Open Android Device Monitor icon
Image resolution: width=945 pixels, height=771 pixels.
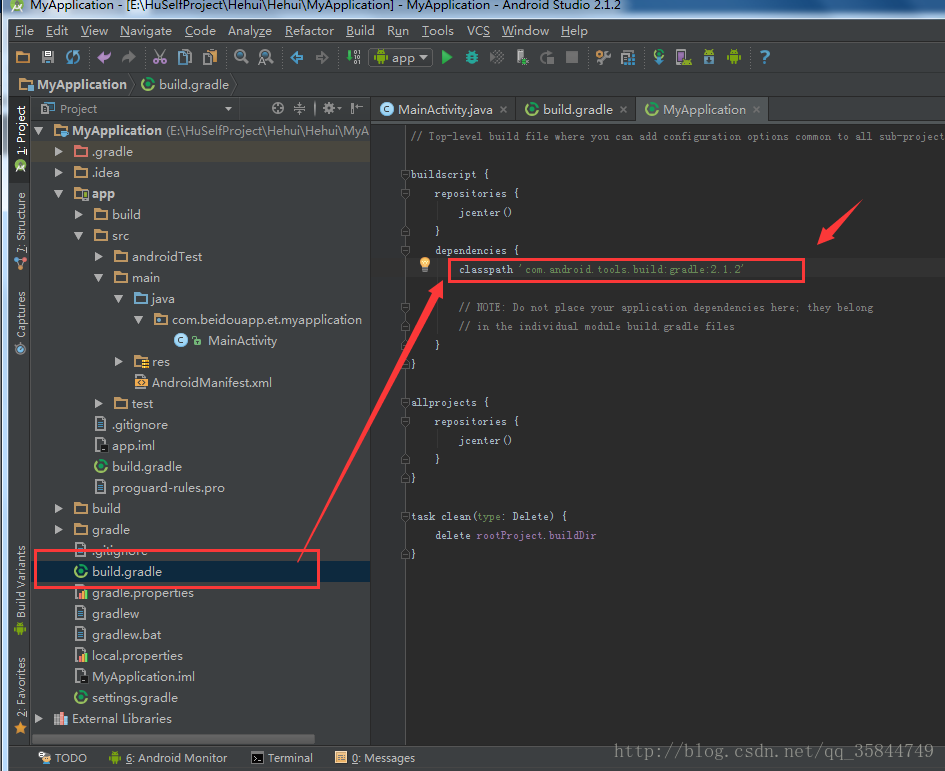point(734,57)
